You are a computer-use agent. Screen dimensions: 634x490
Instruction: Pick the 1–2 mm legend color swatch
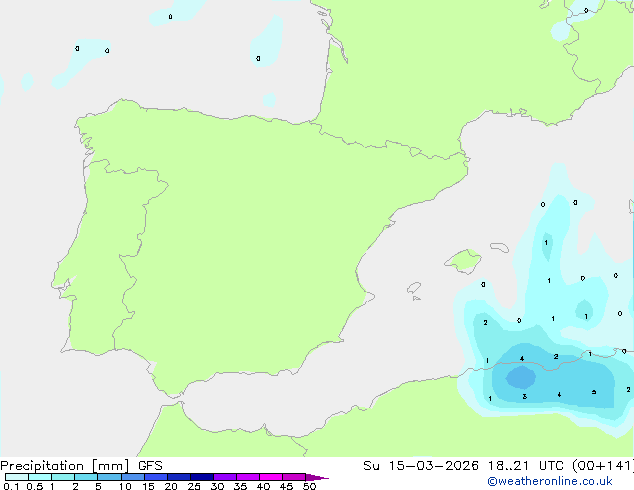63,477
